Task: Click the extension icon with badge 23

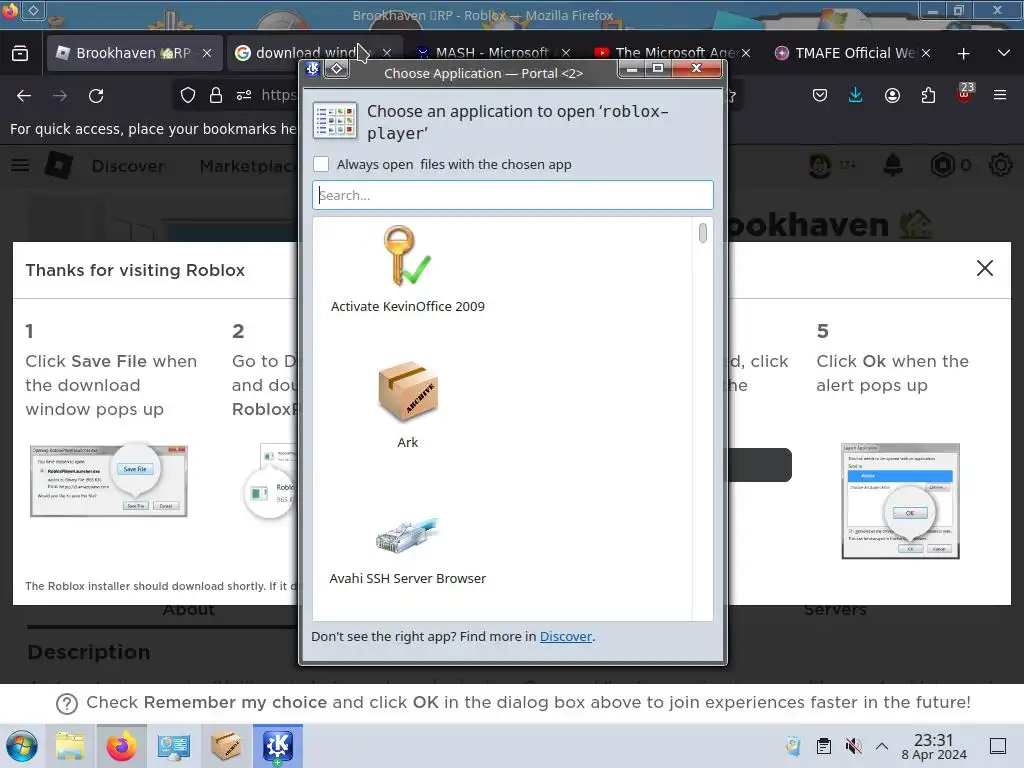Action: [x=965, y=93]
